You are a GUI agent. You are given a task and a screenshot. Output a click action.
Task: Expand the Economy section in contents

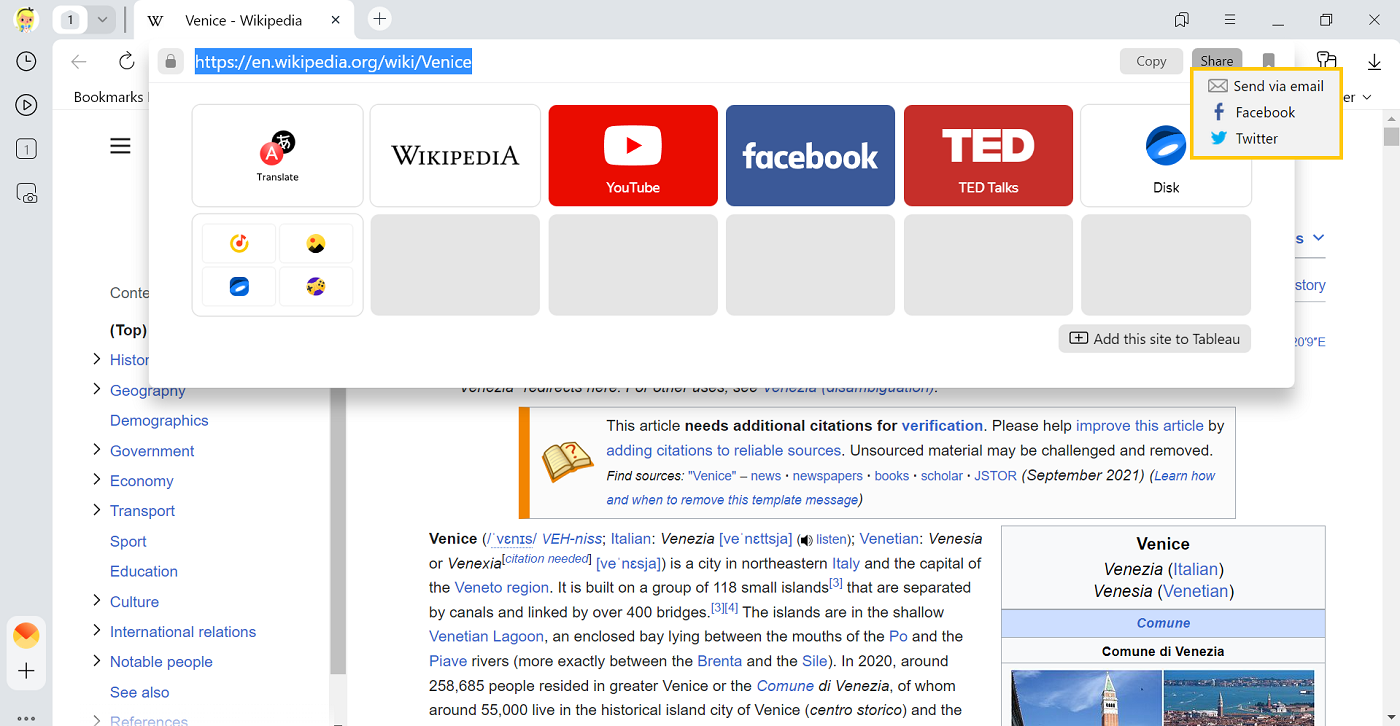(x=97, y=480)
